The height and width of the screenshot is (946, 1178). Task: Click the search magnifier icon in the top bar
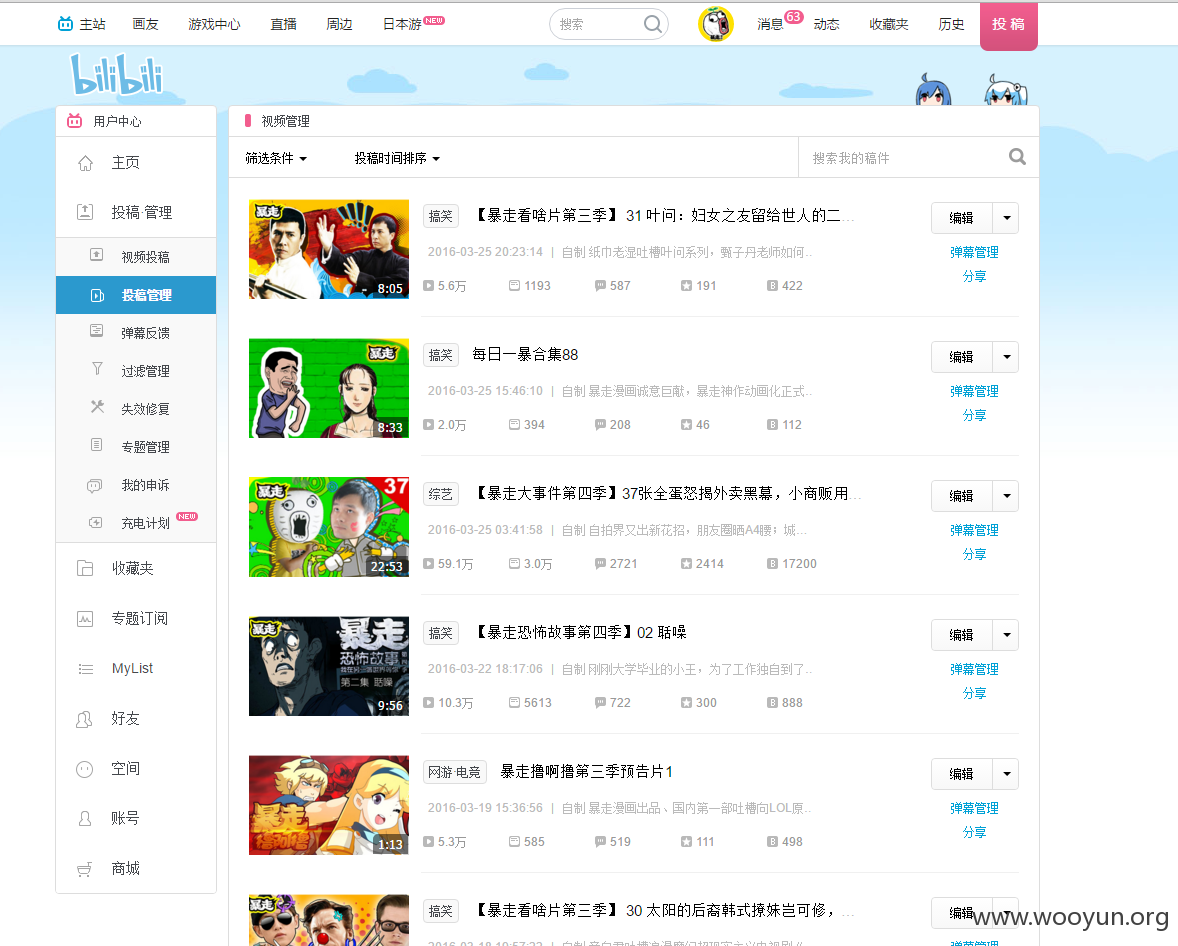point(653,24)
